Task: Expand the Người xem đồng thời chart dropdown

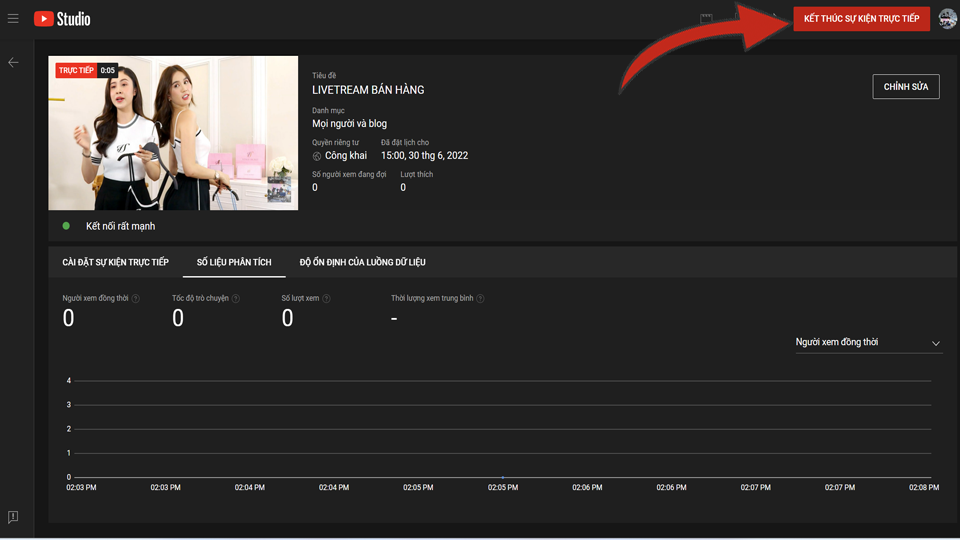Action: pos(868,343)
